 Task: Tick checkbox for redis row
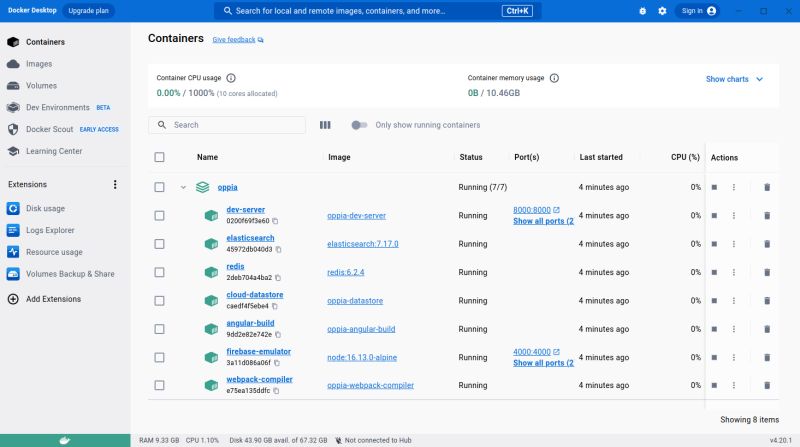point(160,272)
